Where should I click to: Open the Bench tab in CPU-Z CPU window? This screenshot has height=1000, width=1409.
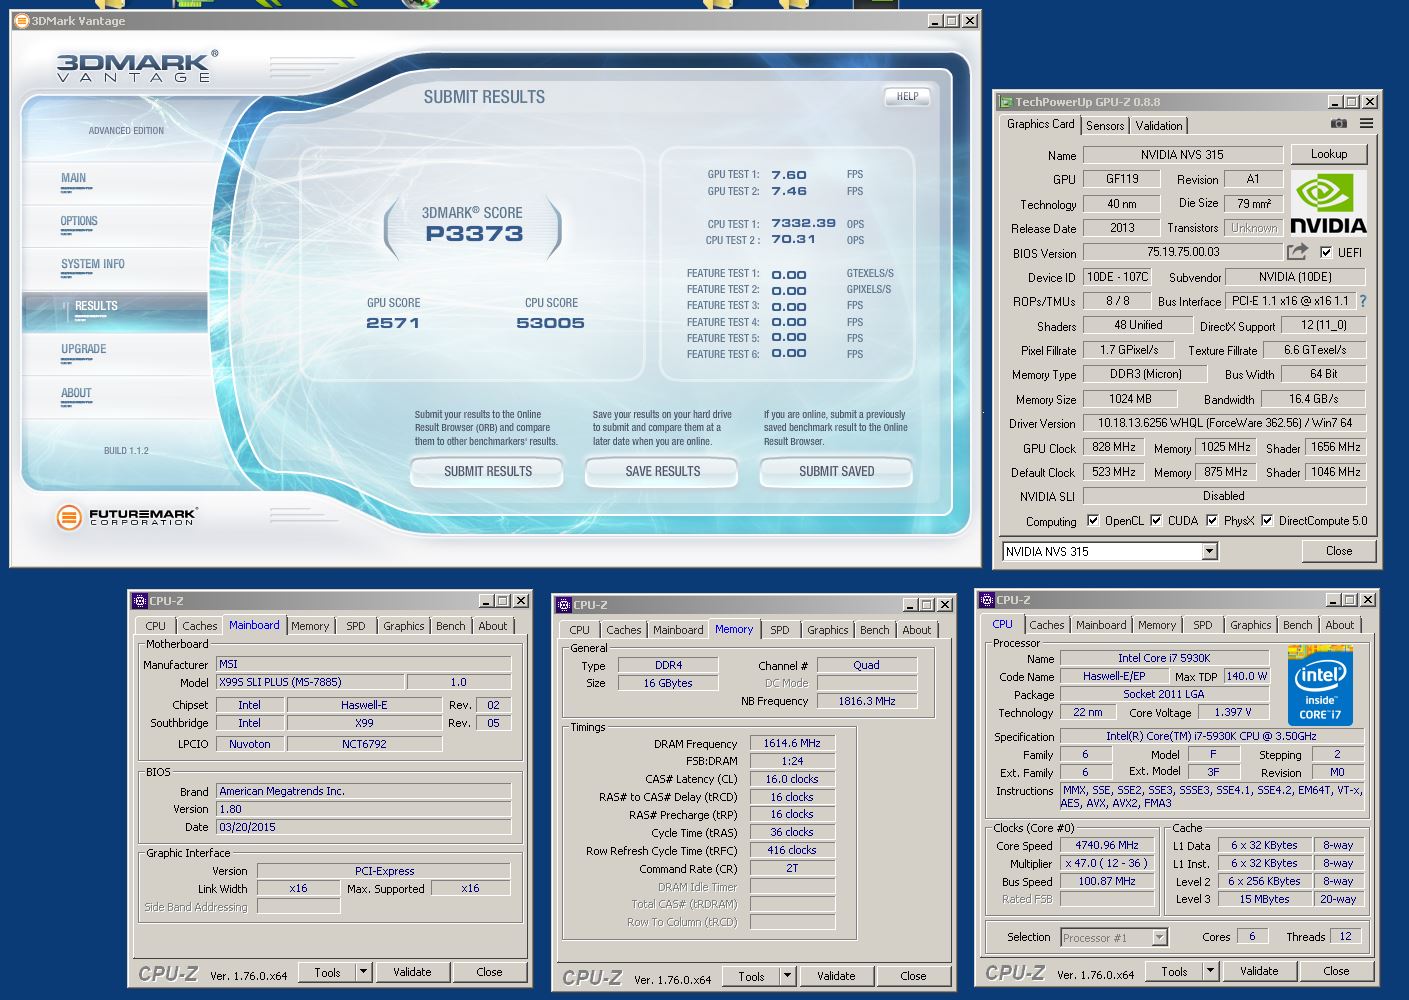1297,625
